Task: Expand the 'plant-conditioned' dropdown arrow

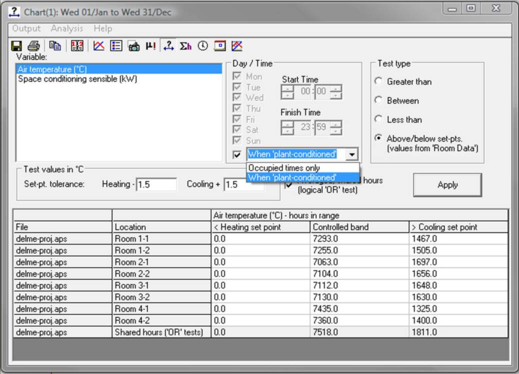Action: pos(352,154)
